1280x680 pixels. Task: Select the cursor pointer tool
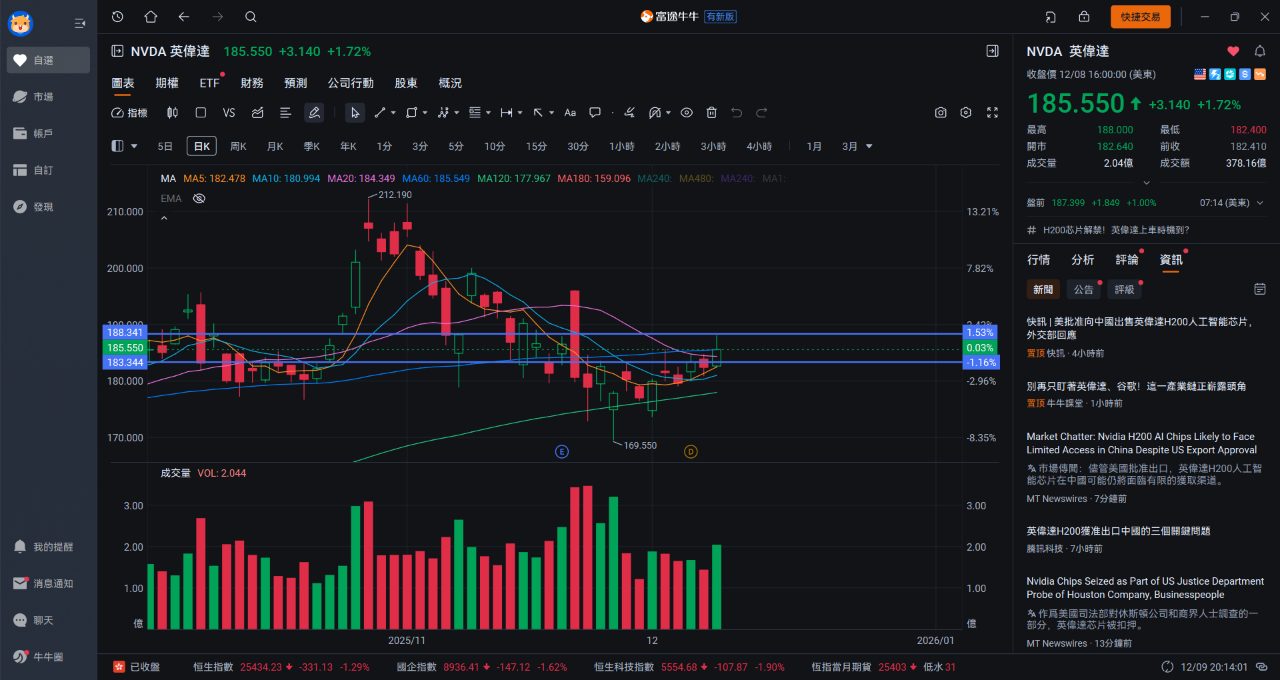355,113
